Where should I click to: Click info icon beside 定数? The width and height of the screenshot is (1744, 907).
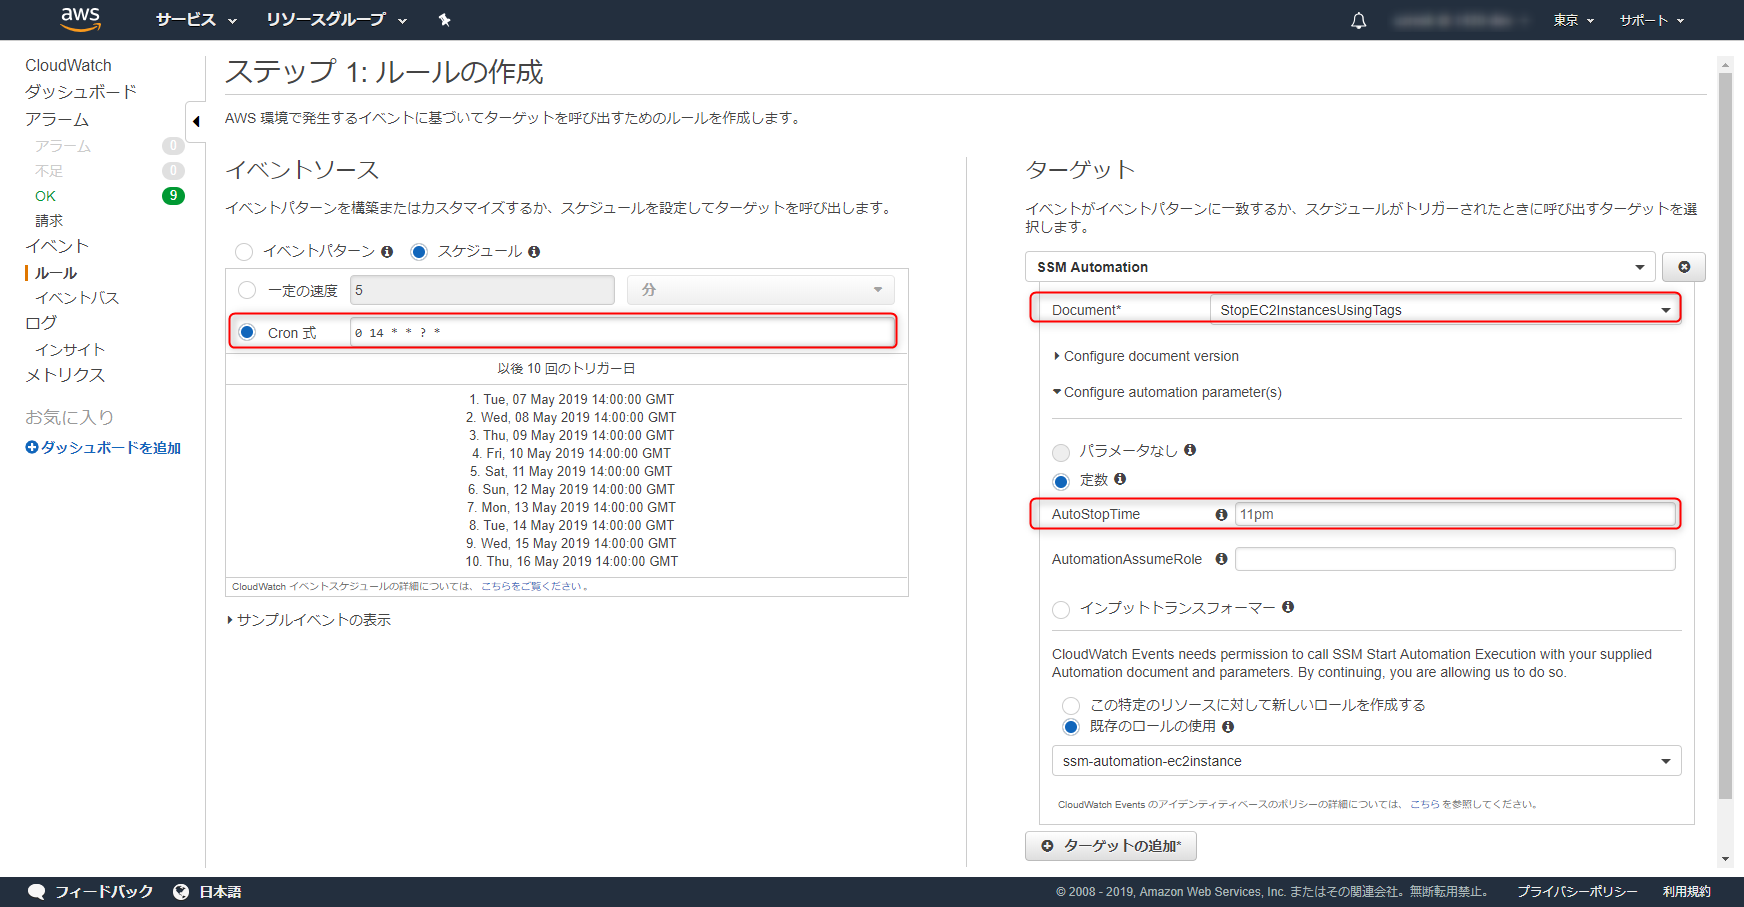click(x=1120, y=479)
